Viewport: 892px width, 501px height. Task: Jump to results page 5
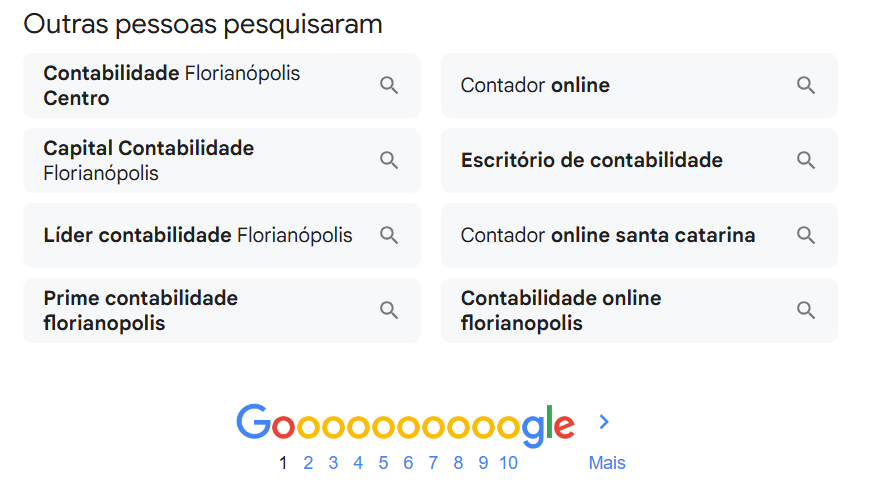pyautogui.click(x=383, y=463)
